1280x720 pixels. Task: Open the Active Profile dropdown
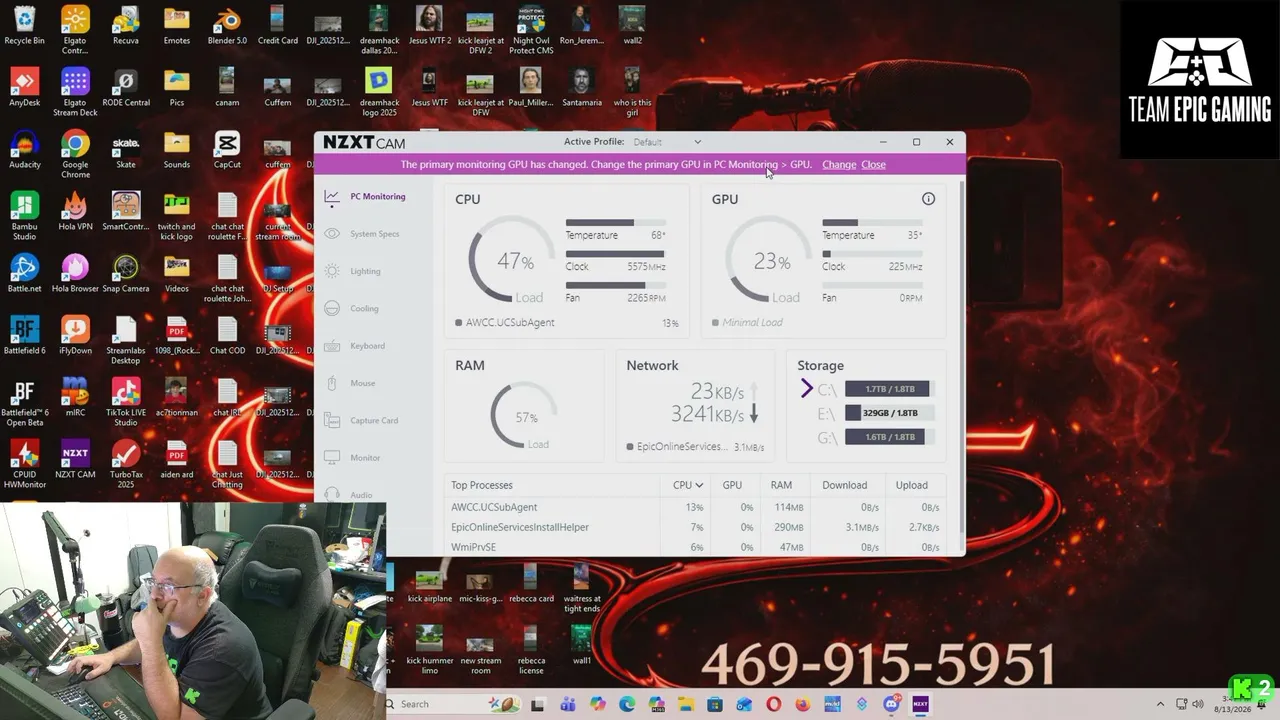click(x=667, y=142)
